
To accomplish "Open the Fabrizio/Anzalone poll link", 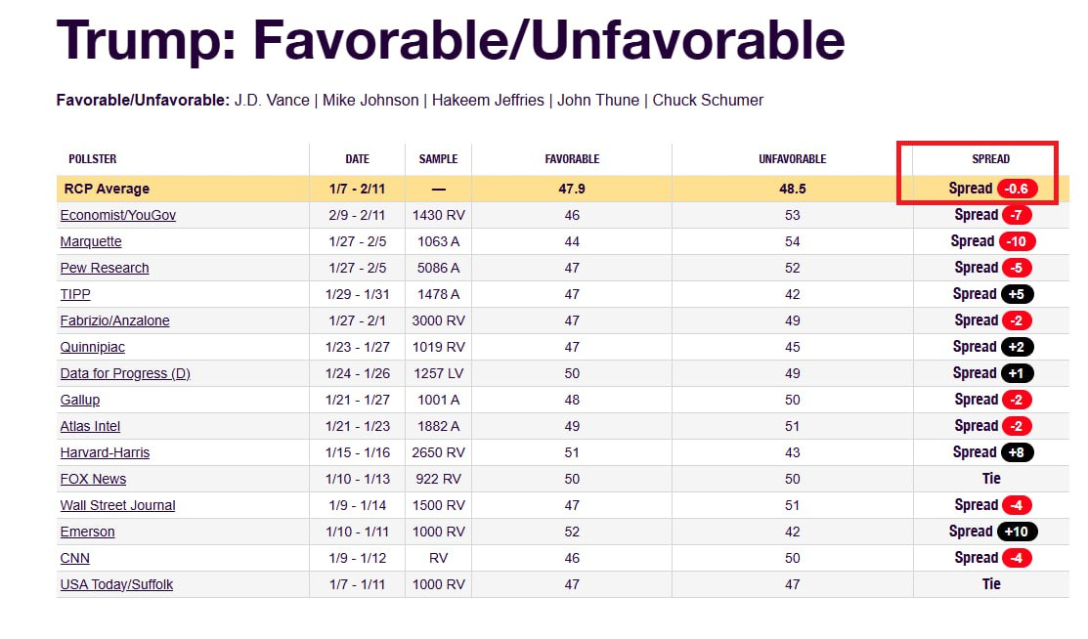I will pyautogui.click(x=115, y=321).
